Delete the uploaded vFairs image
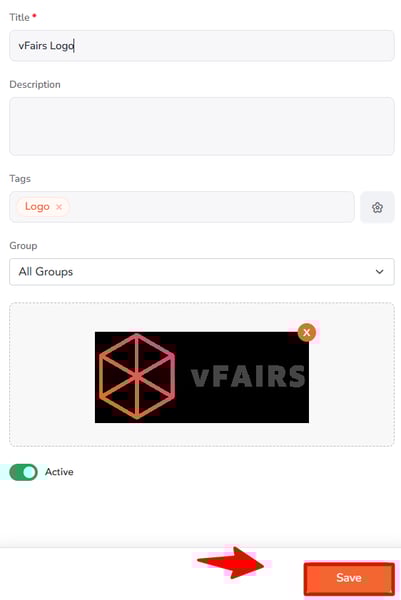 point(306,333)
